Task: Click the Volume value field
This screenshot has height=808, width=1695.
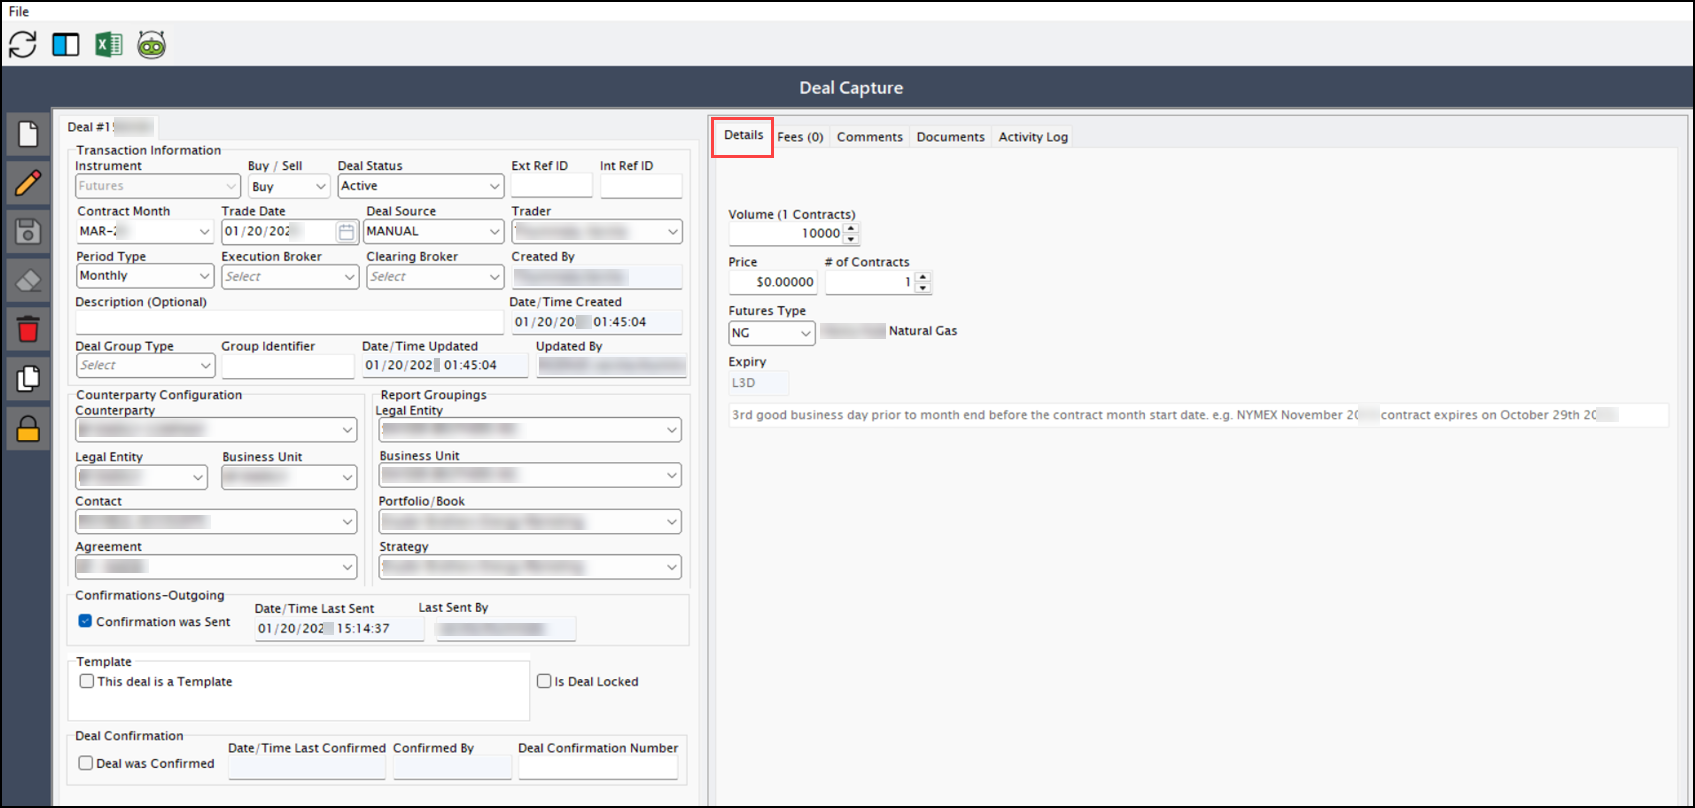Action: coord(786,234)
